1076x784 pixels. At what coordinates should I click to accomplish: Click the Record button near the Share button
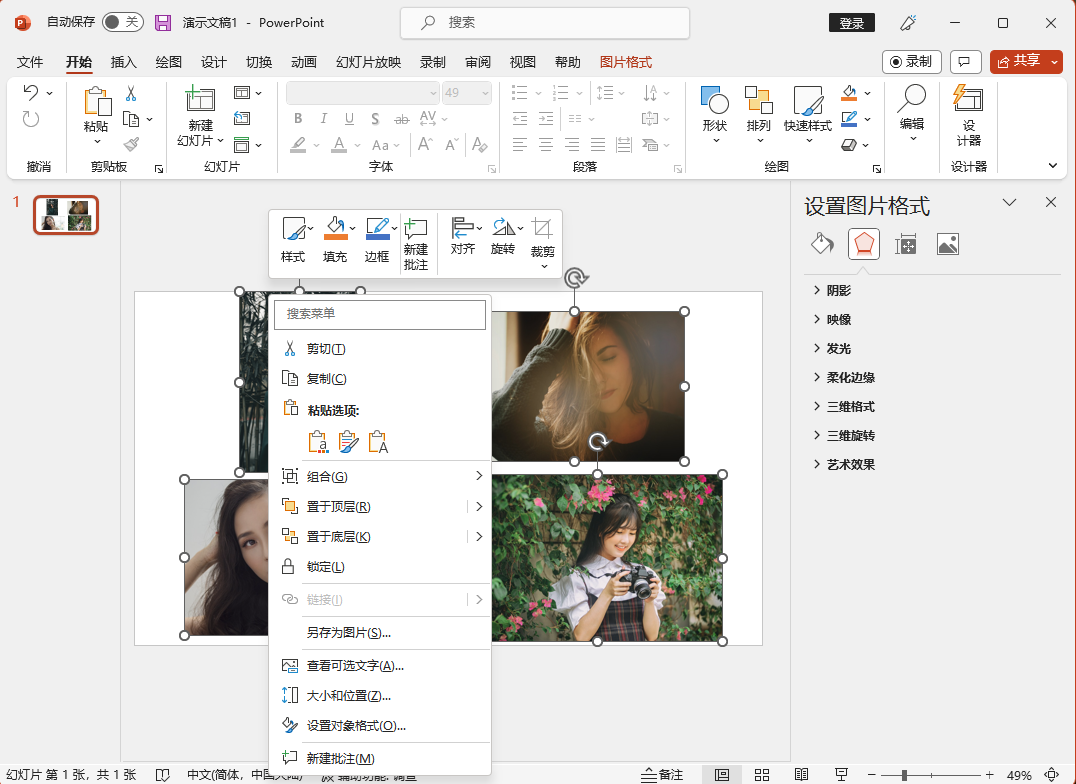point(911,62)
